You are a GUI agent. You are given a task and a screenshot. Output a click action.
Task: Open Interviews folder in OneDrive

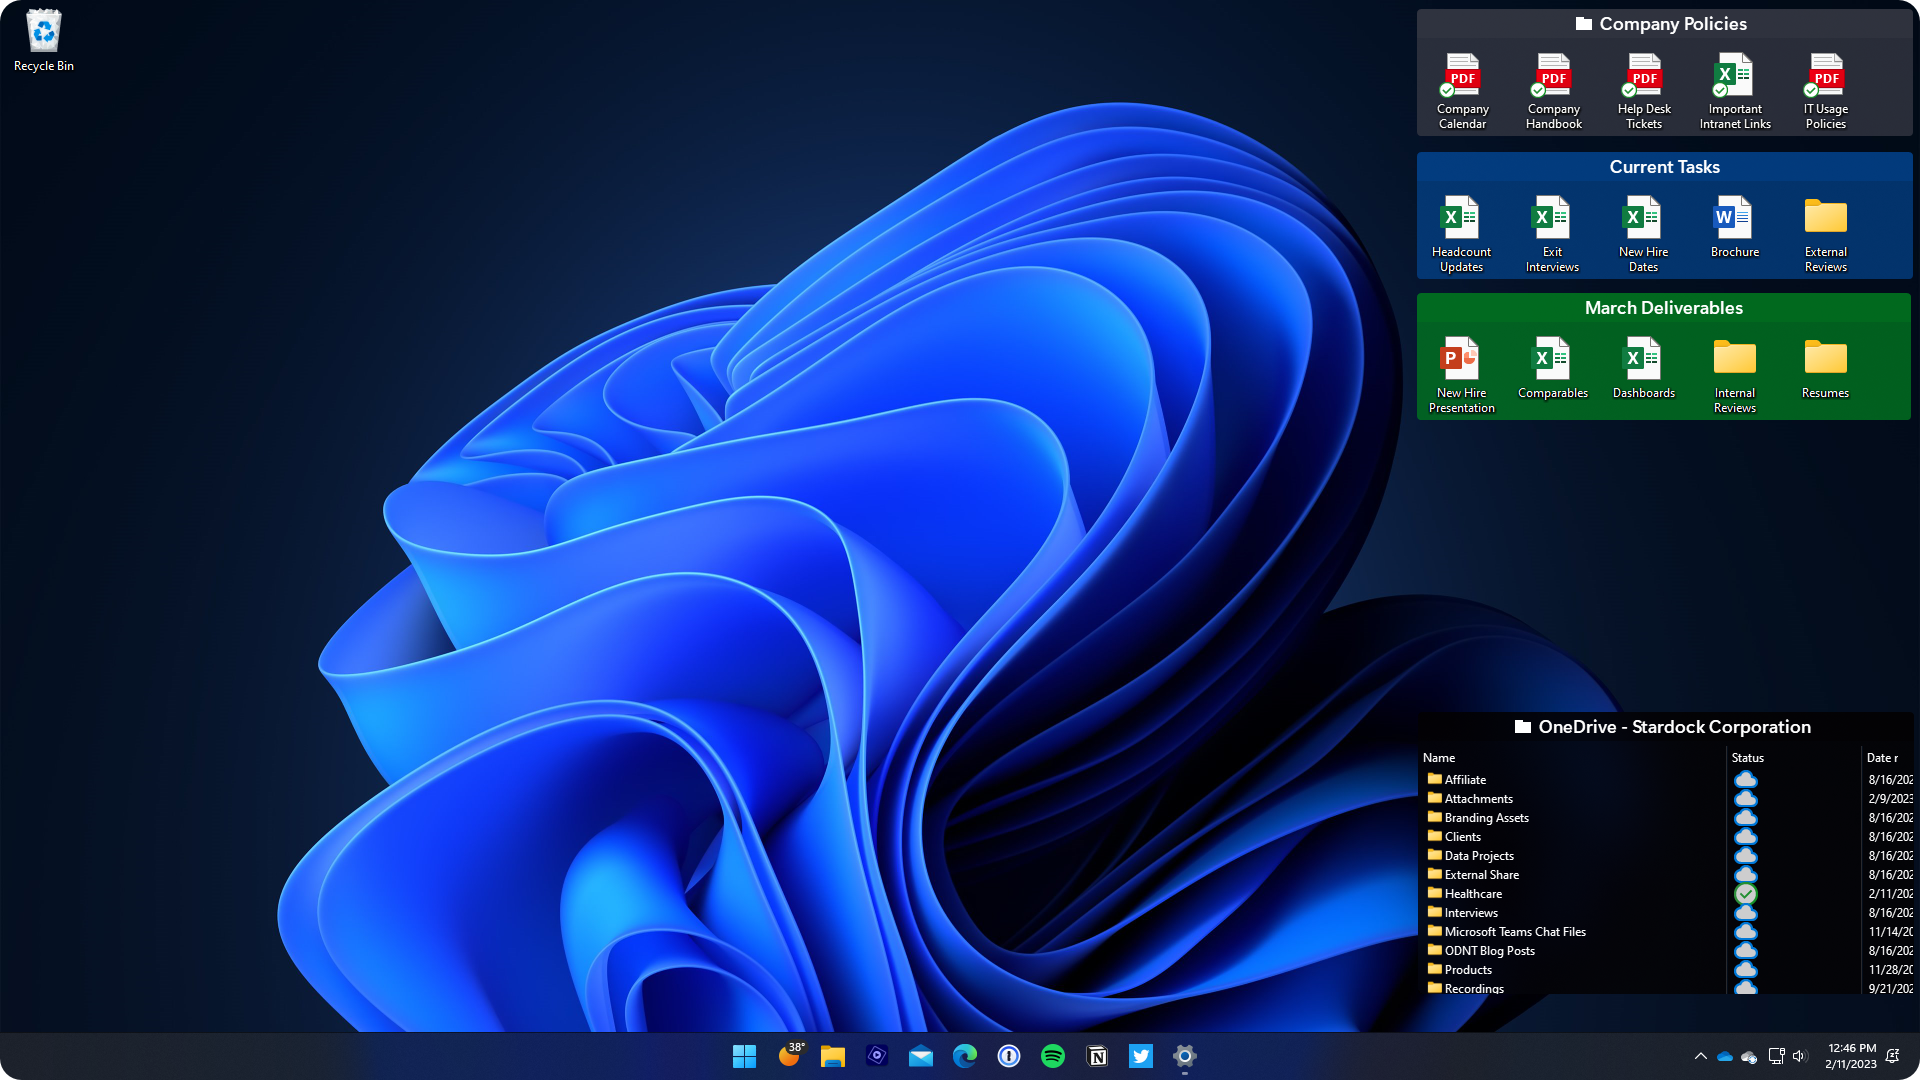coord(1470,913)
